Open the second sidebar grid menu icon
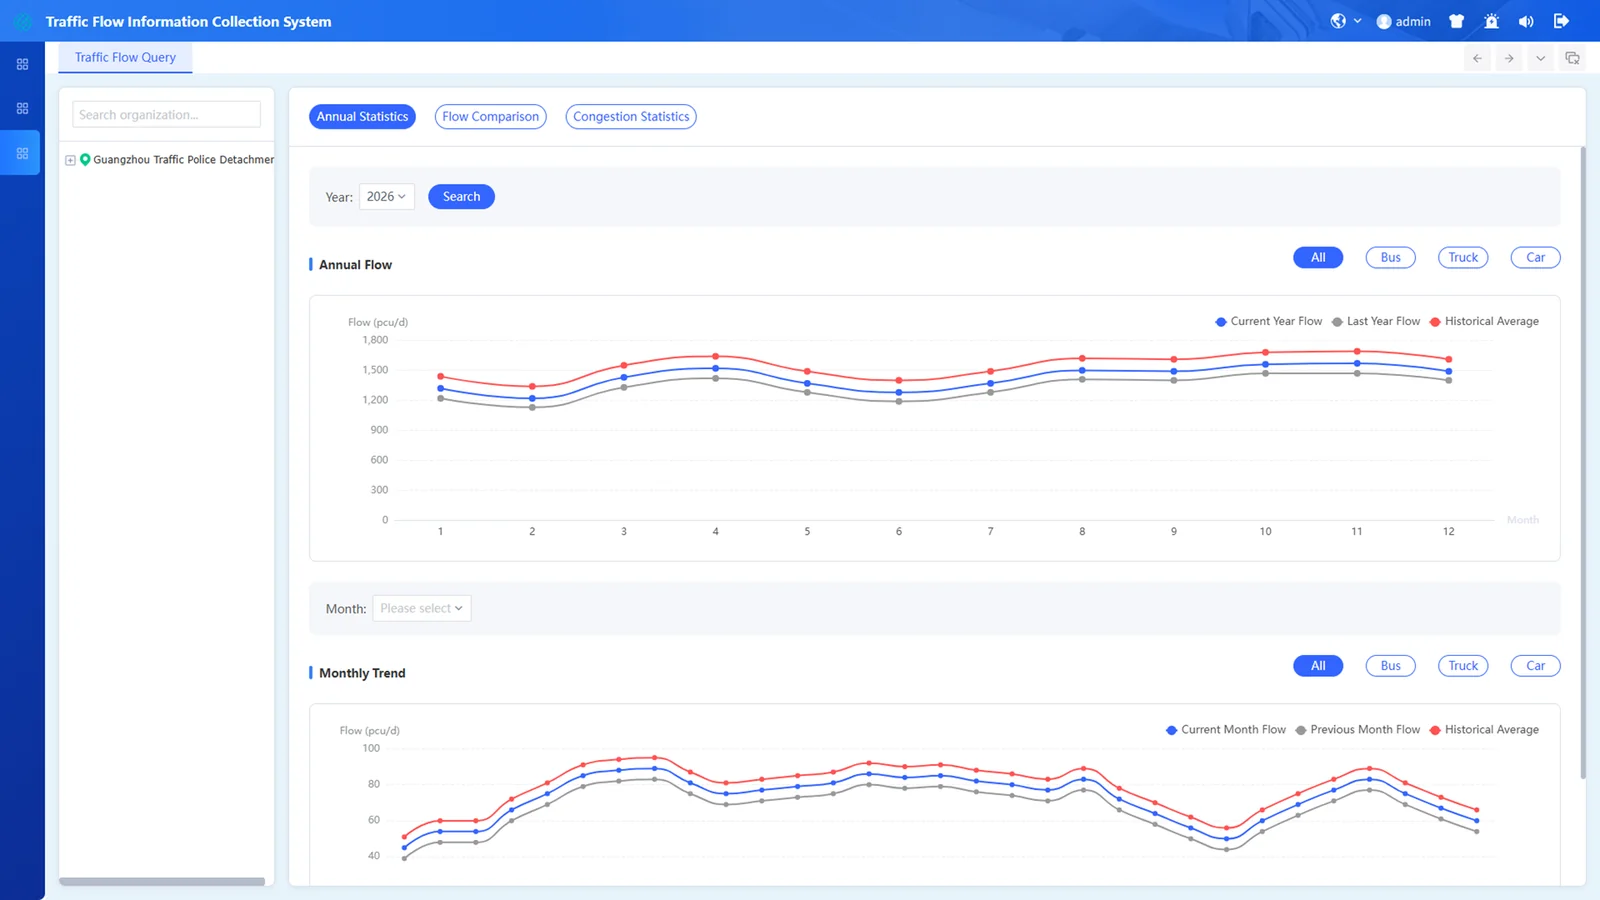 22,108
